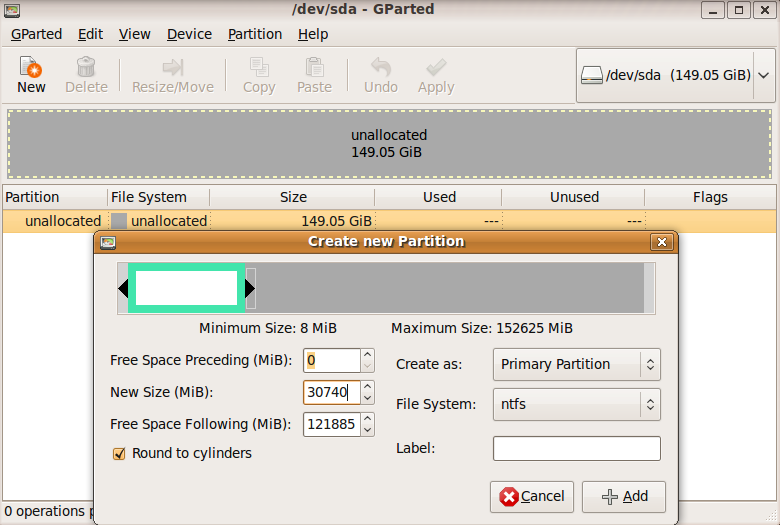
Task: Click the New Size input field
Action: point(332,392)
